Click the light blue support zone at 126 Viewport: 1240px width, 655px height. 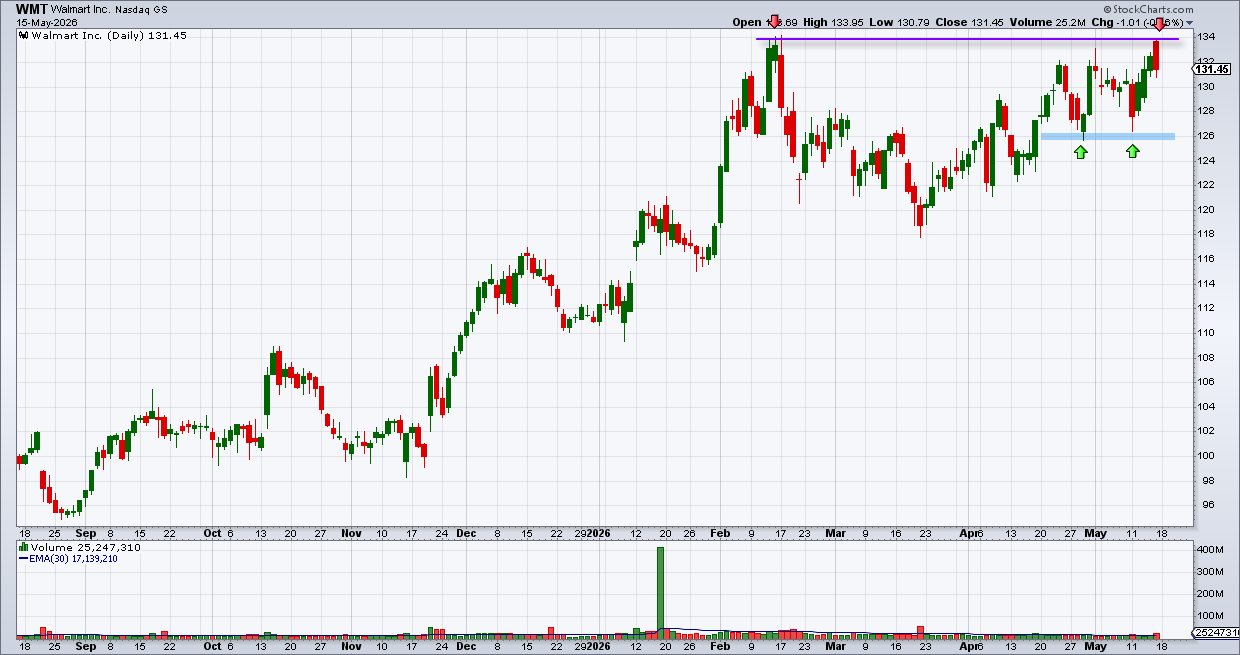click(1107, 136)
